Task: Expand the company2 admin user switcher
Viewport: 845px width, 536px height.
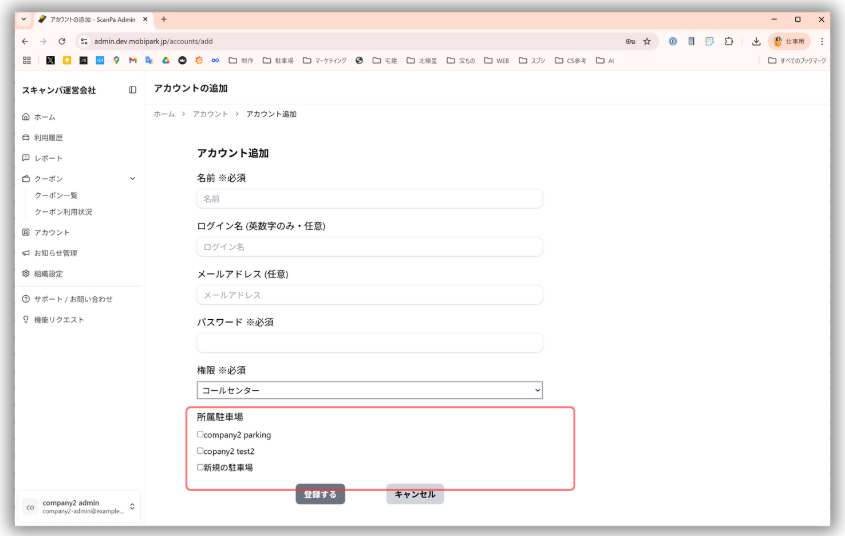Action: click(132, 507)
